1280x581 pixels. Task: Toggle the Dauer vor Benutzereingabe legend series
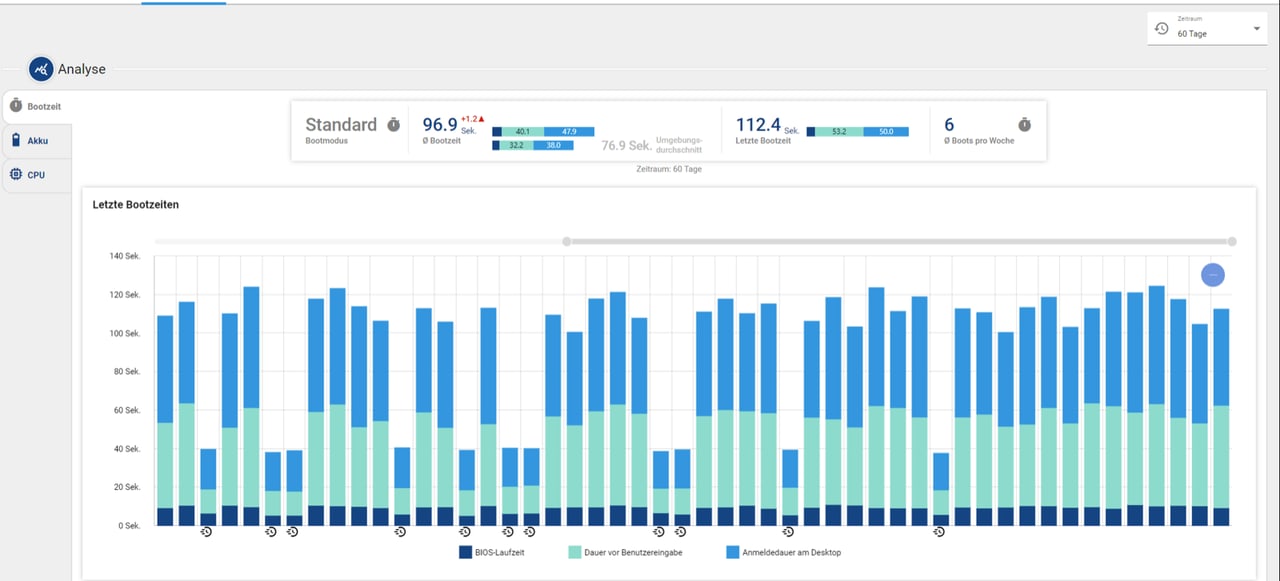pos(626,552)
